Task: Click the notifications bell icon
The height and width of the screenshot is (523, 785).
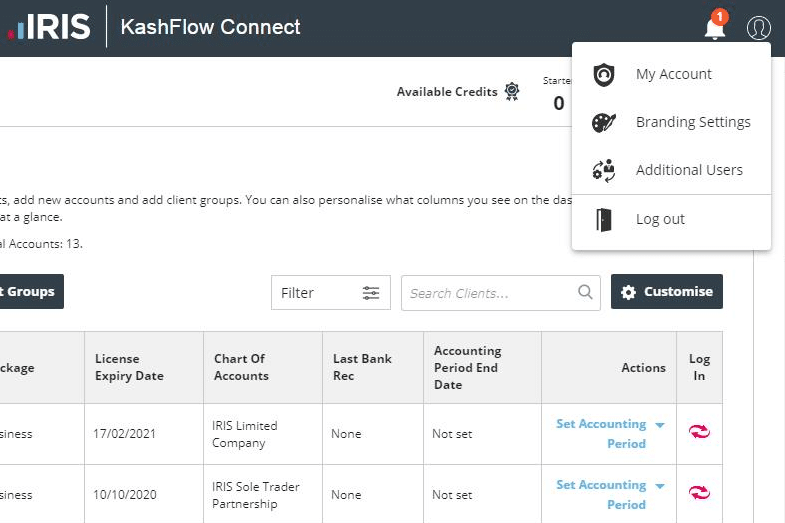Action: point(714,28)
